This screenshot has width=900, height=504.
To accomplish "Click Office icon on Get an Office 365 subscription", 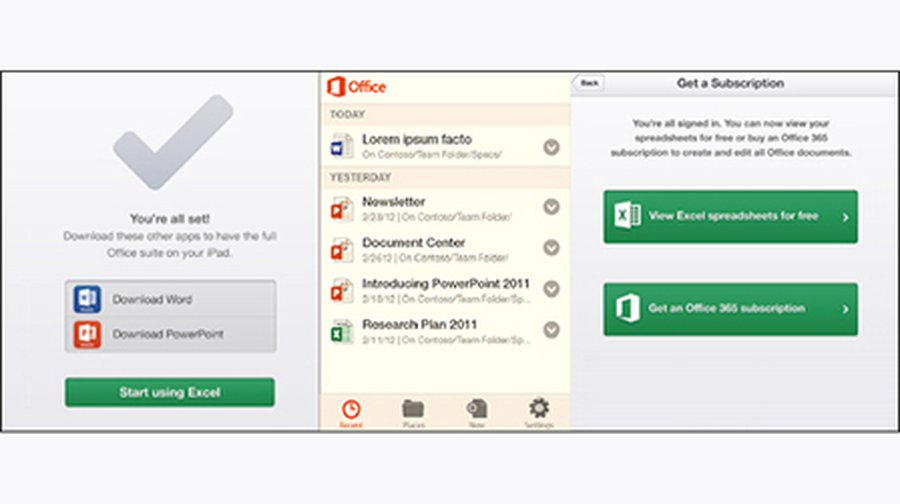I will [x=627, y=308].
